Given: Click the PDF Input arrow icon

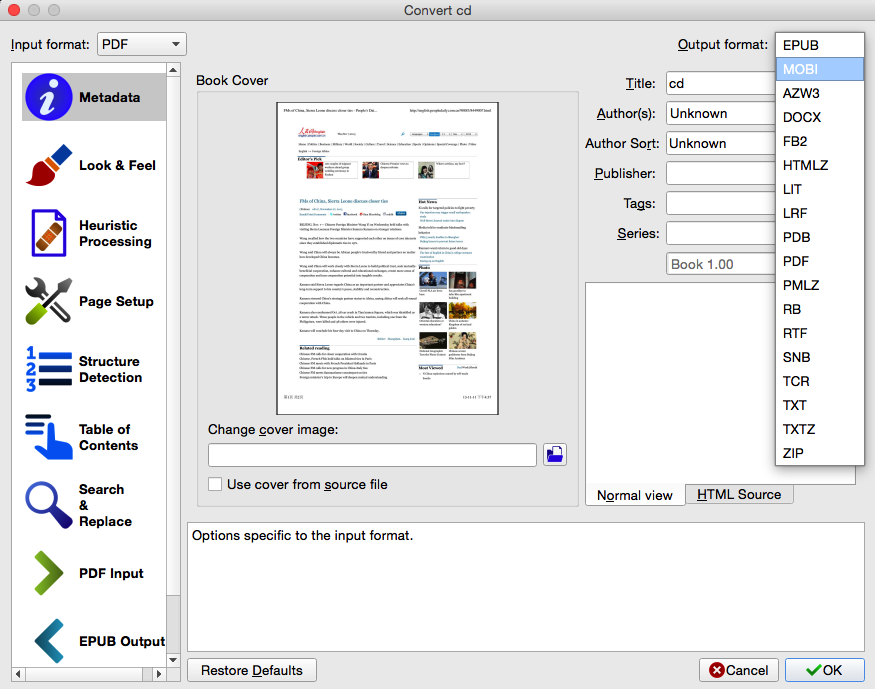Looking at the screenshot, I should (47, 573).
